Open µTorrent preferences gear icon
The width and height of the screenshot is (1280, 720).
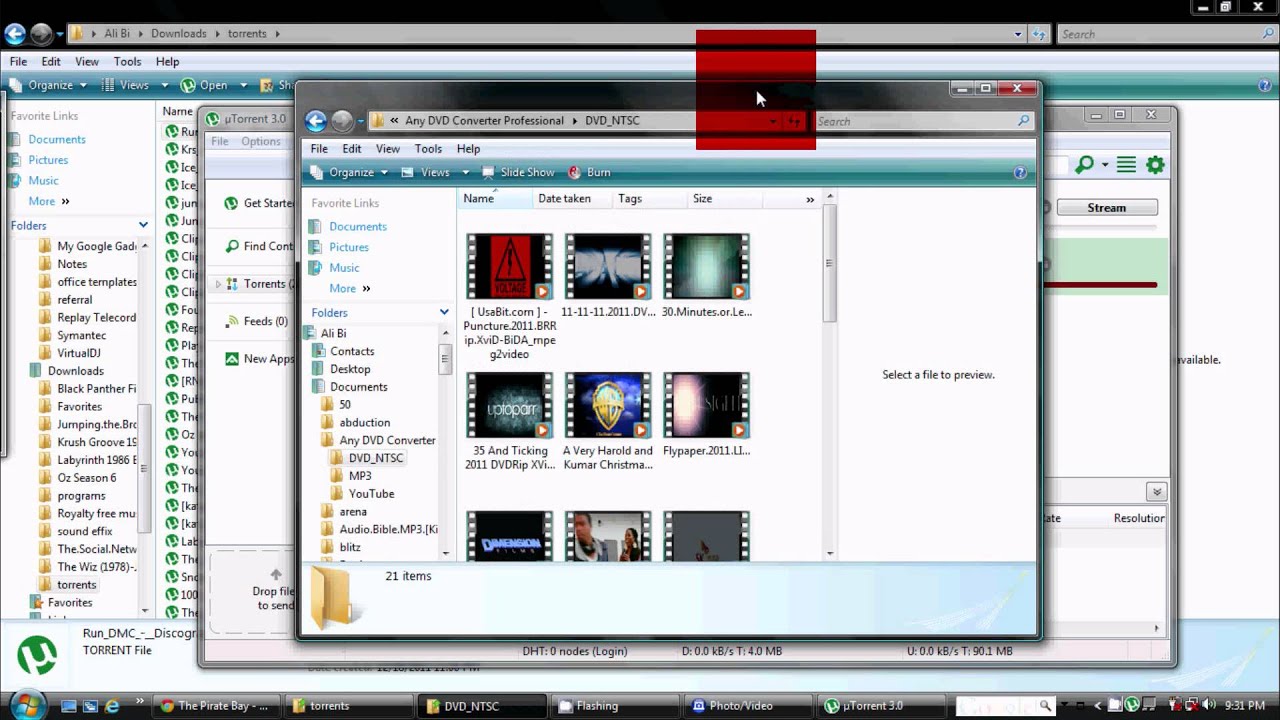click(x=1155, y=165)
